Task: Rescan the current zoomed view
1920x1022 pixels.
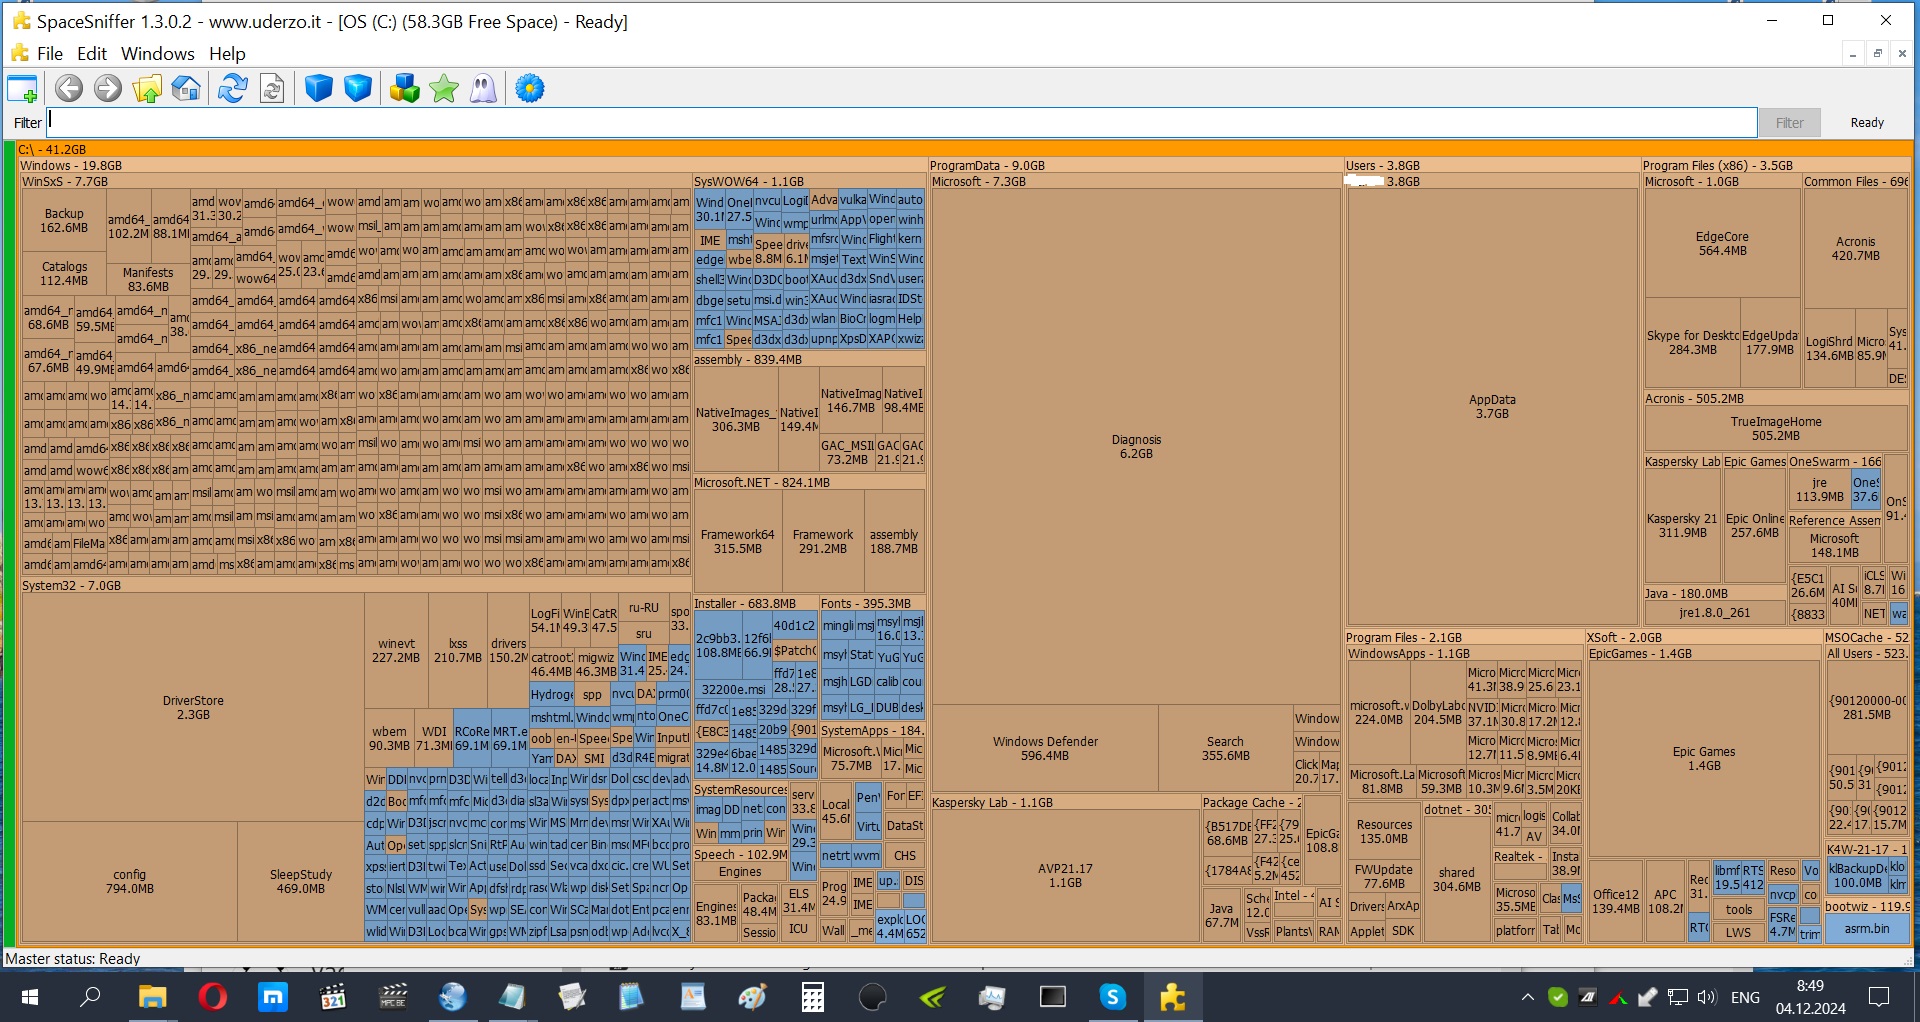Action: pos(272,89)
